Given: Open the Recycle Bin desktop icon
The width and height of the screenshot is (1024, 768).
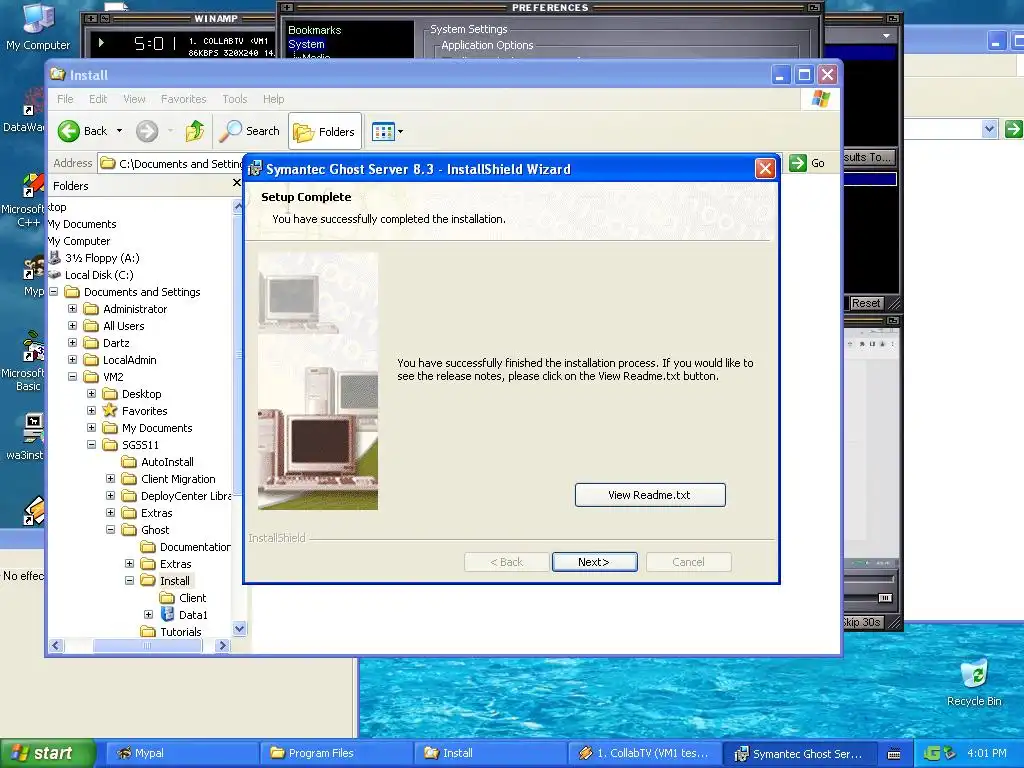Looking at the screenshot, I should (974, 682).
